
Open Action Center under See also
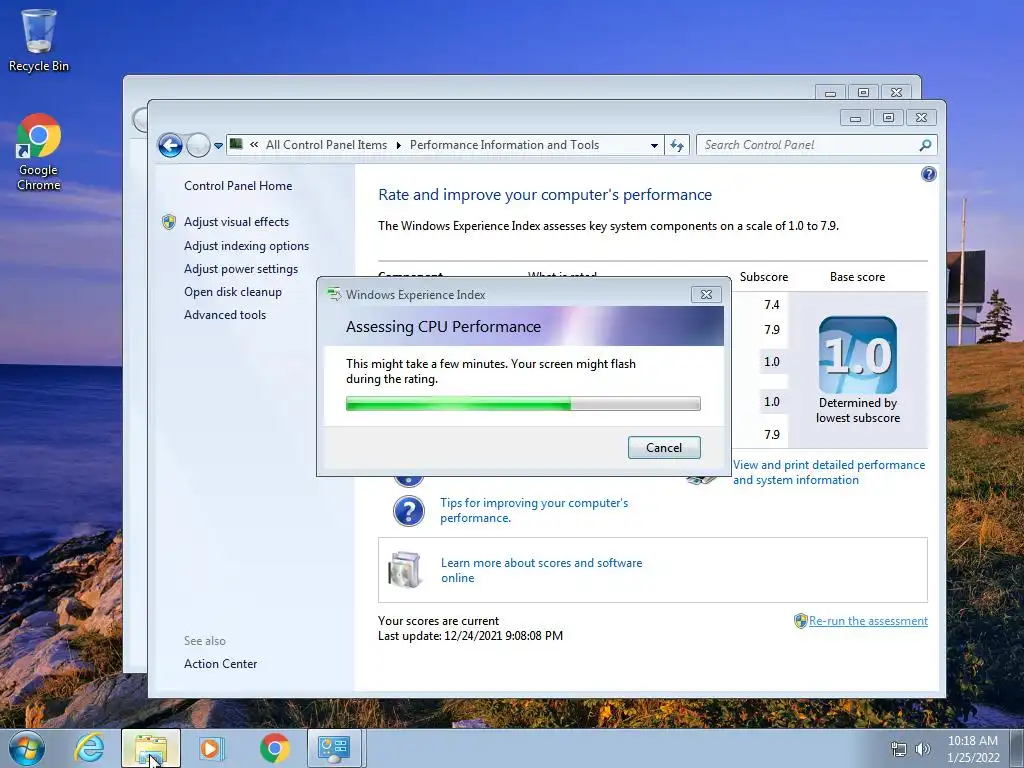220,664
